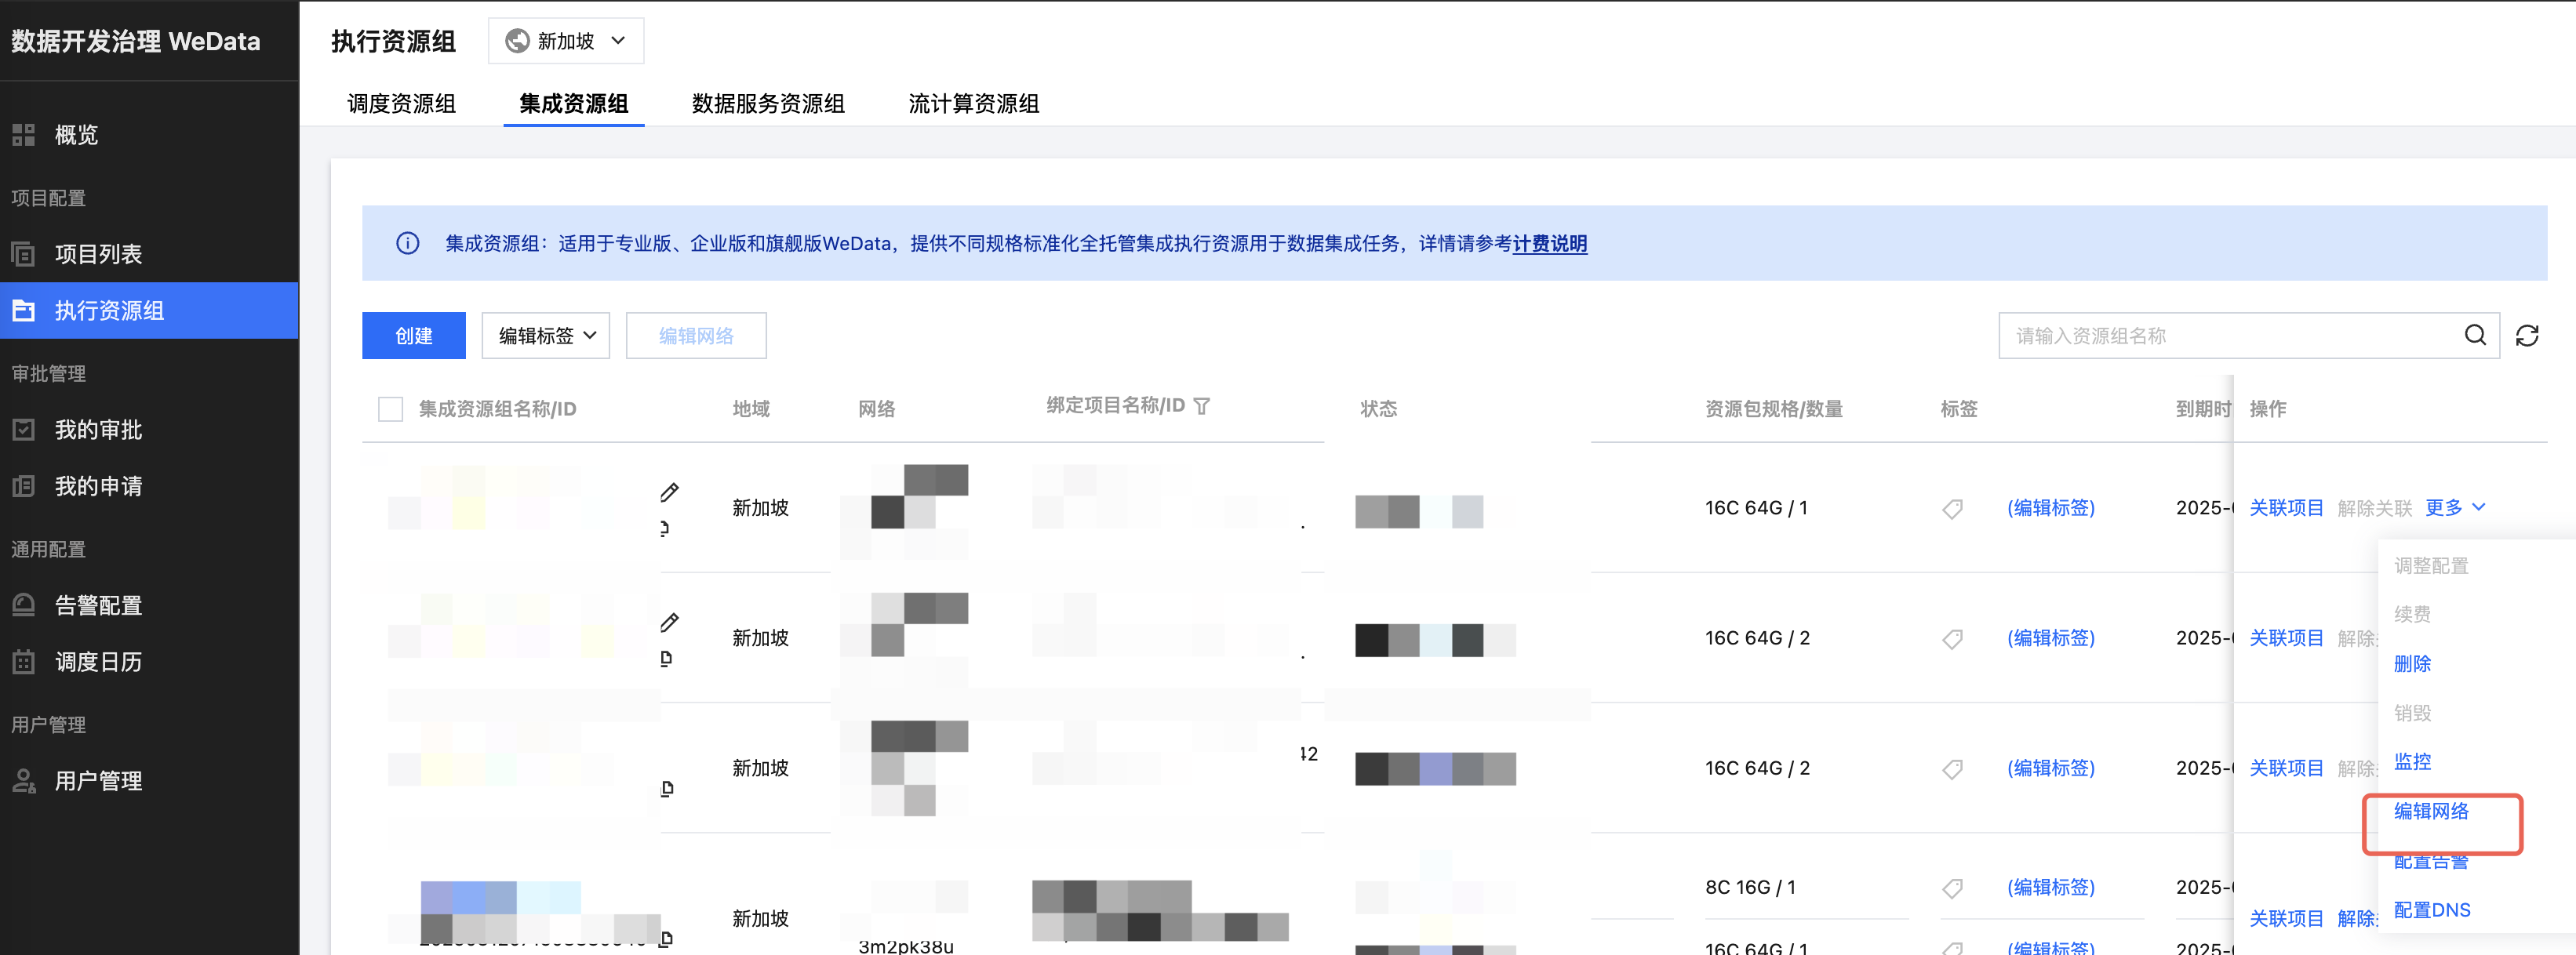Screen dimensions: 2576x955
Task: Copy ID of second resource group
Action: [666, 658]
